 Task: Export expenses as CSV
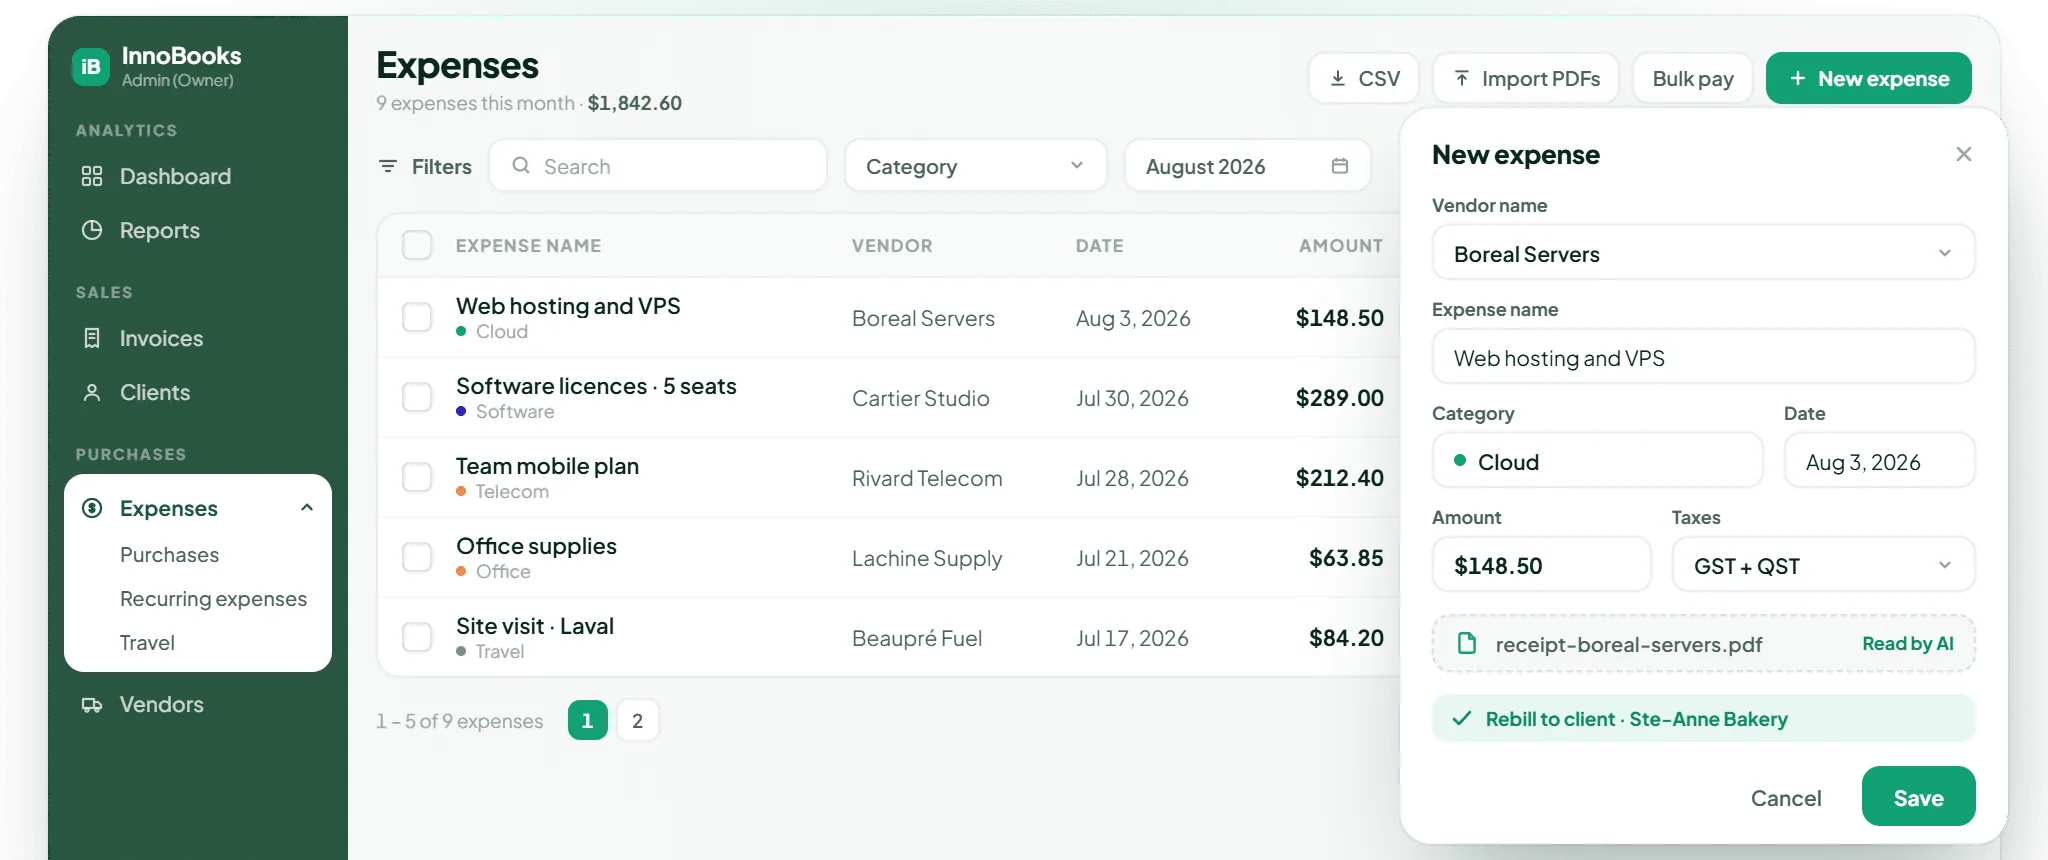click(1364, 78)
